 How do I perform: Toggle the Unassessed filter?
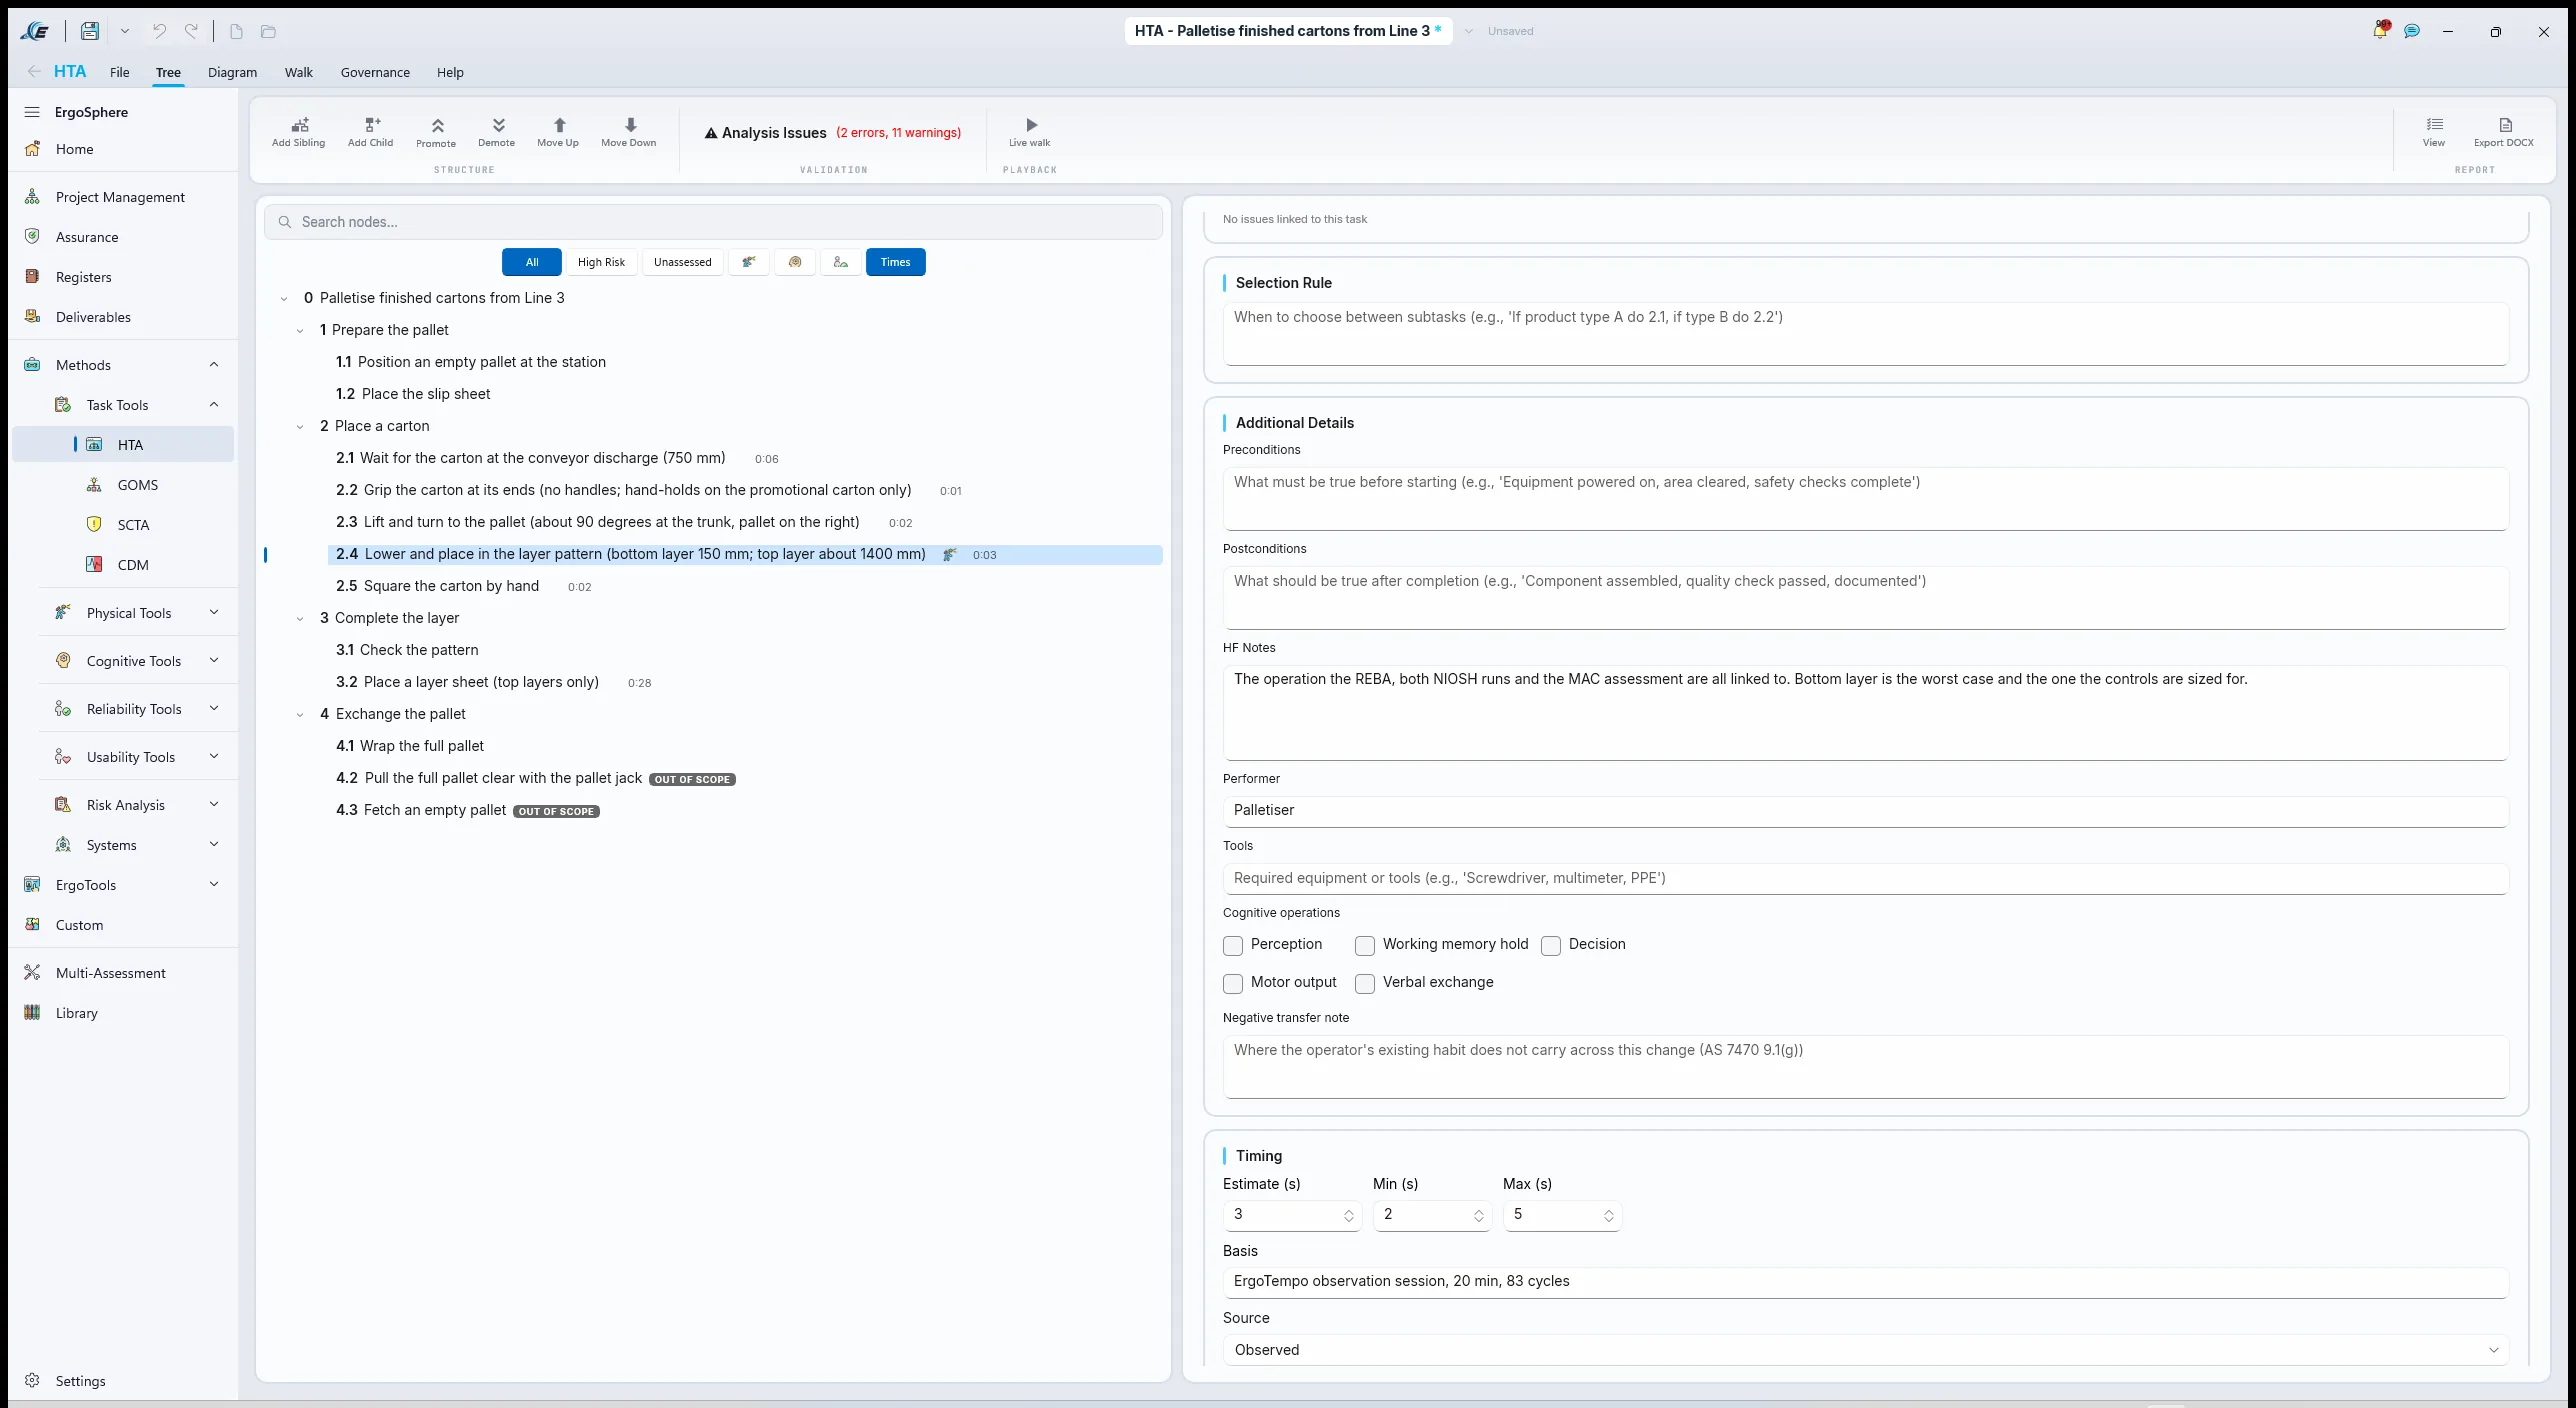pos(683,262)
